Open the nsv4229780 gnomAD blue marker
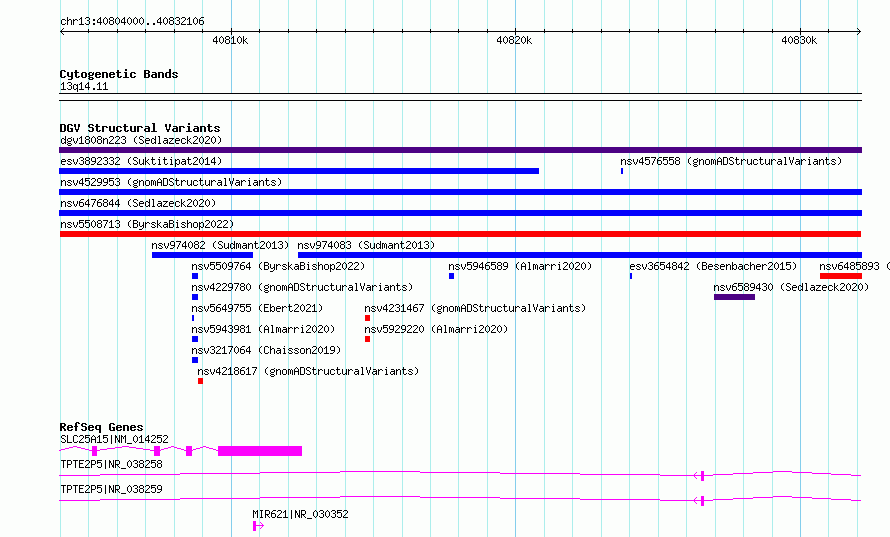This screenshot has width=890, height=537. click(195, 297)
